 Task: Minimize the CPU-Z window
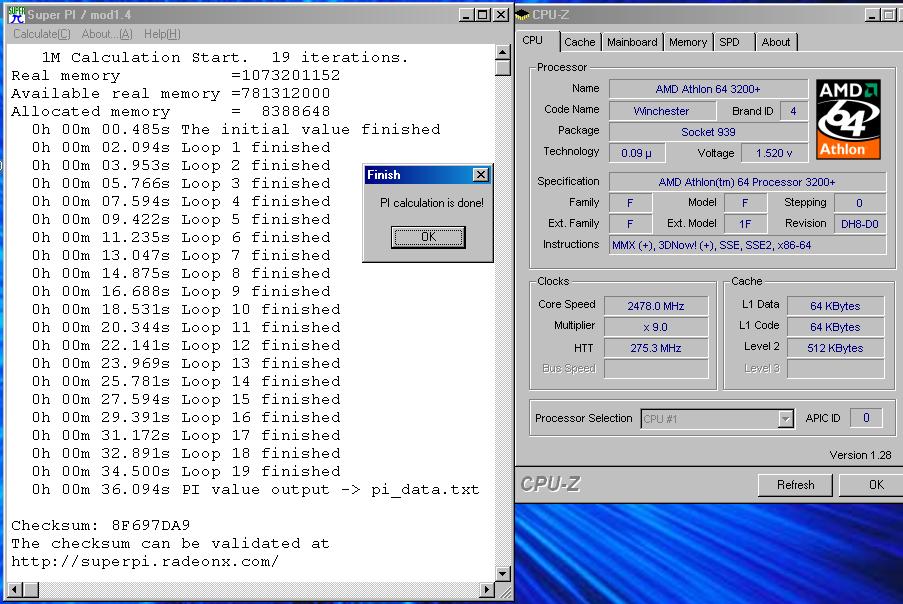click(872, 15)
